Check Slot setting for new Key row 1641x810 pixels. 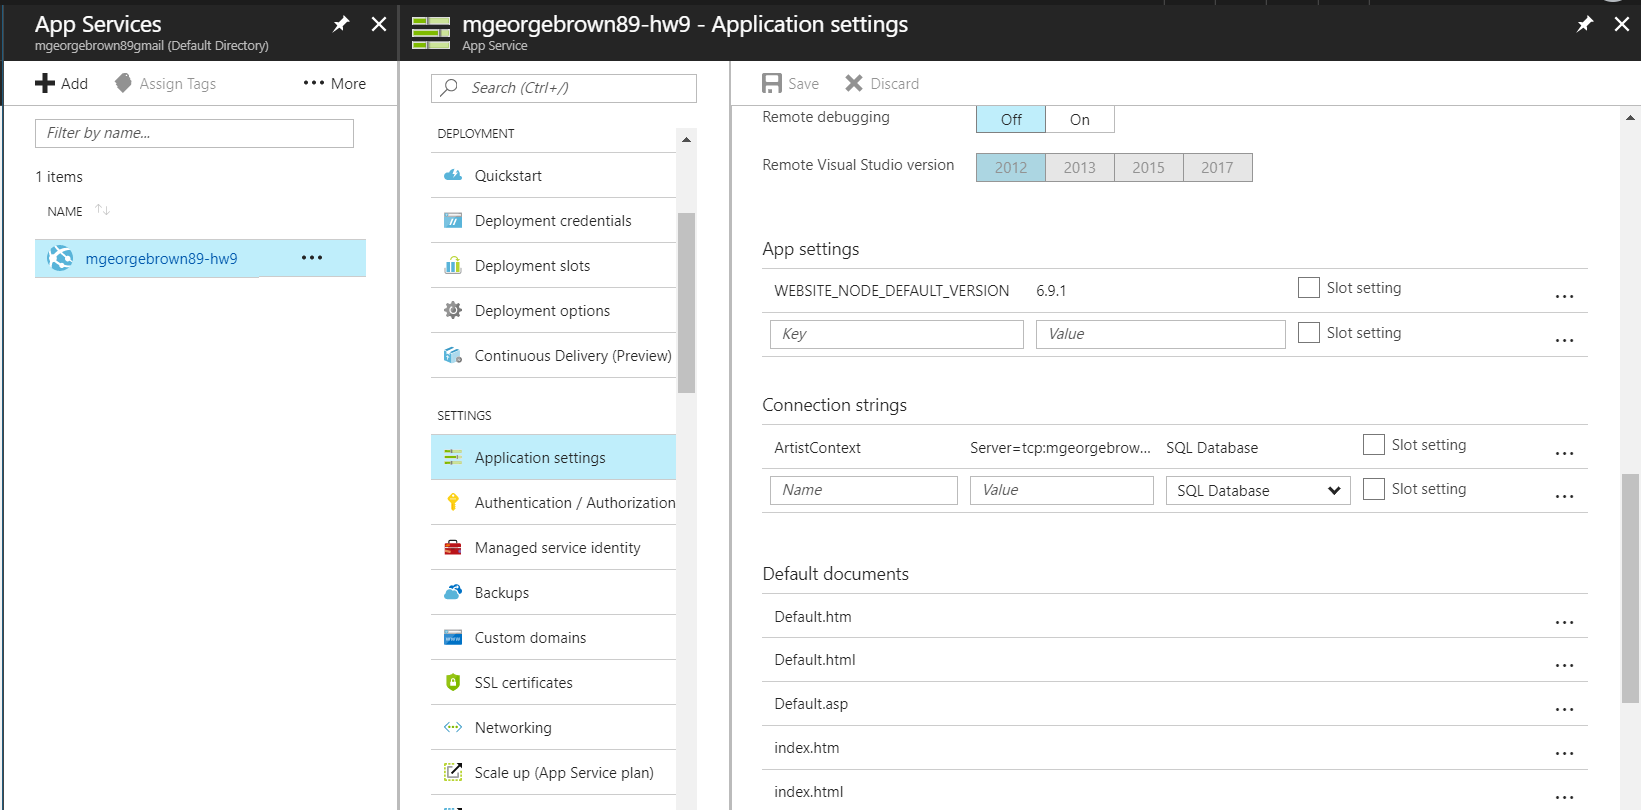pos(1308,332)
